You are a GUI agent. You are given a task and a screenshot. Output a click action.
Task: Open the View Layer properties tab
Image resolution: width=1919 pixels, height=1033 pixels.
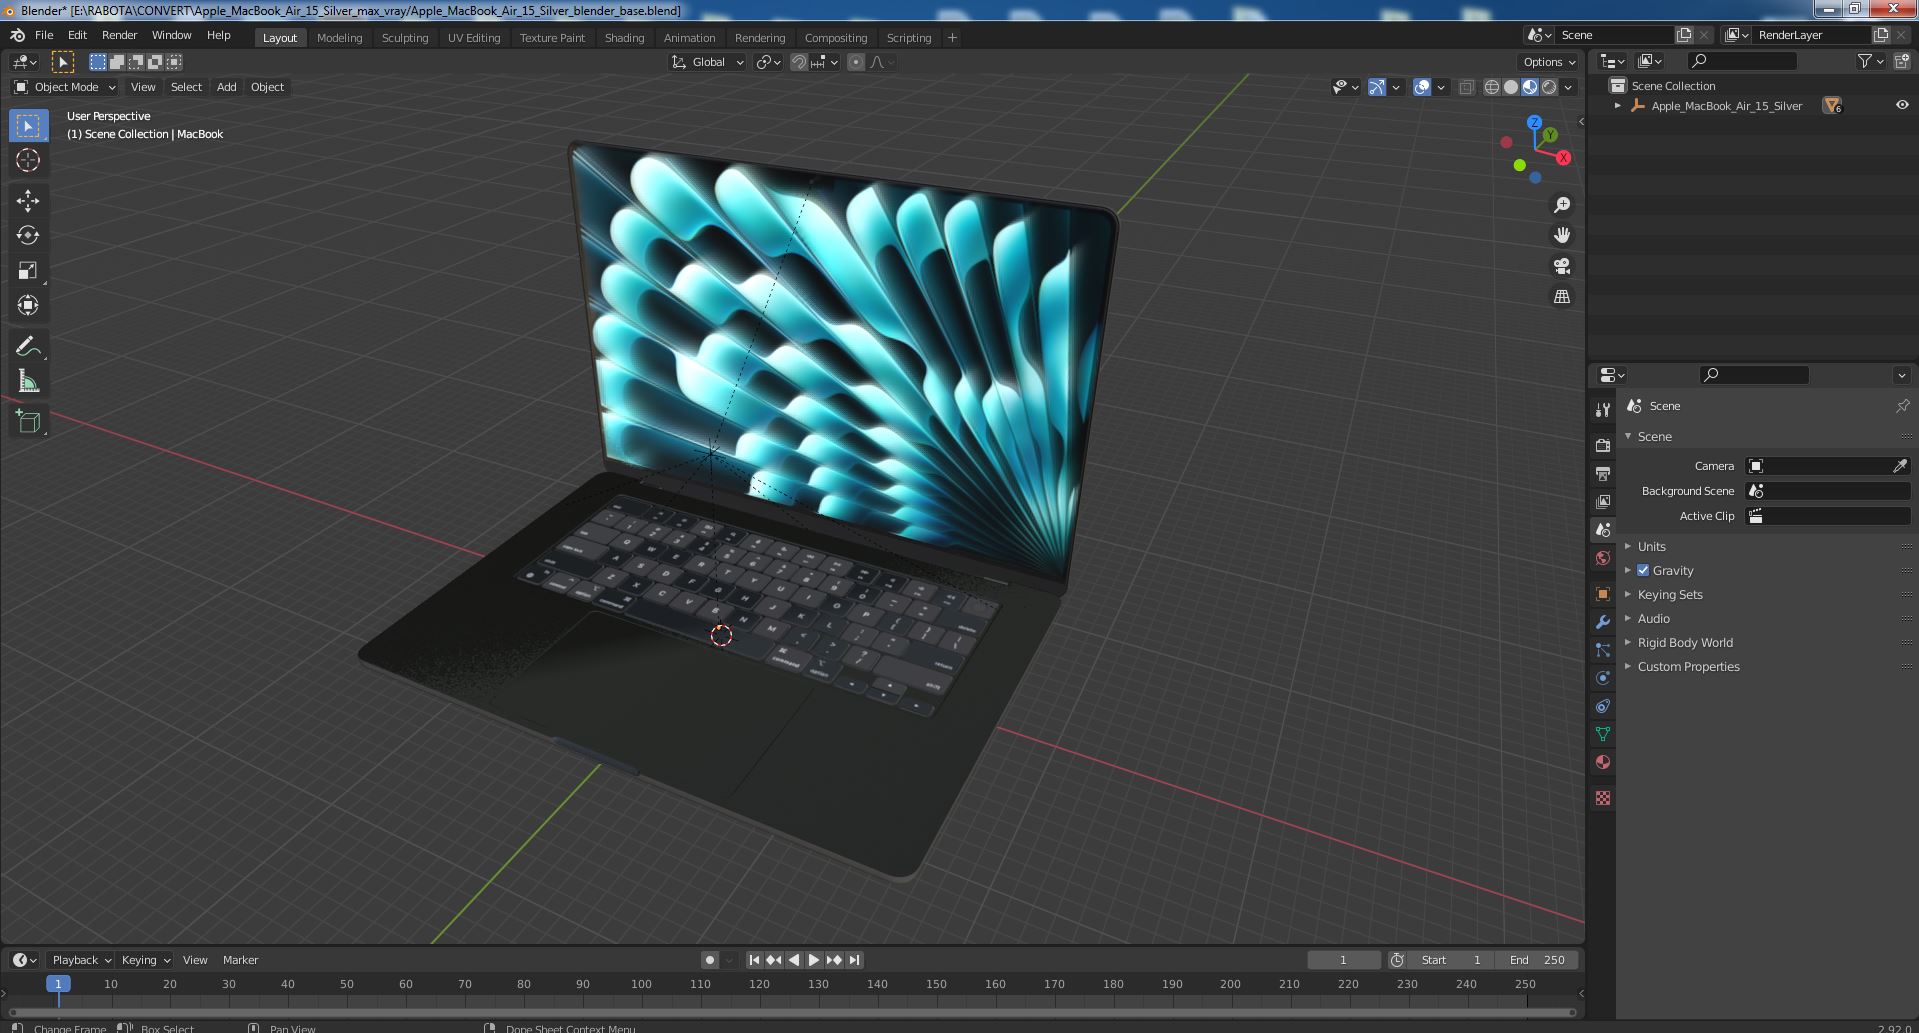1603,501
